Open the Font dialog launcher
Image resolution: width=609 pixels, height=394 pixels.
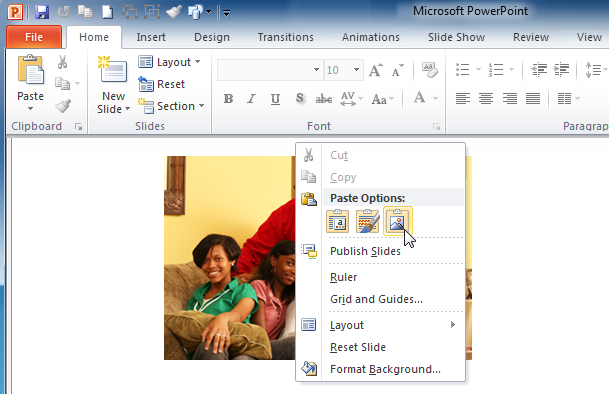point(437,127)
